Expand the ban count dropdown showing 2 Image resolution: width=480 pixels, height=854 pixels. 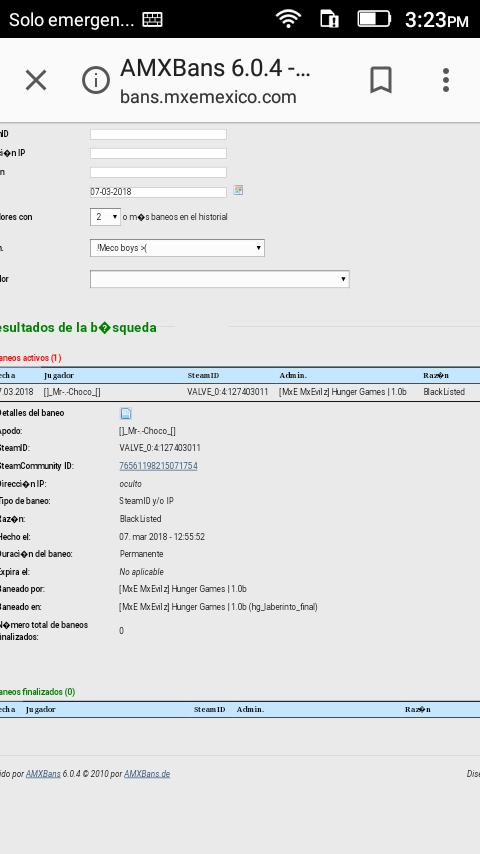[x=105, y=217]
